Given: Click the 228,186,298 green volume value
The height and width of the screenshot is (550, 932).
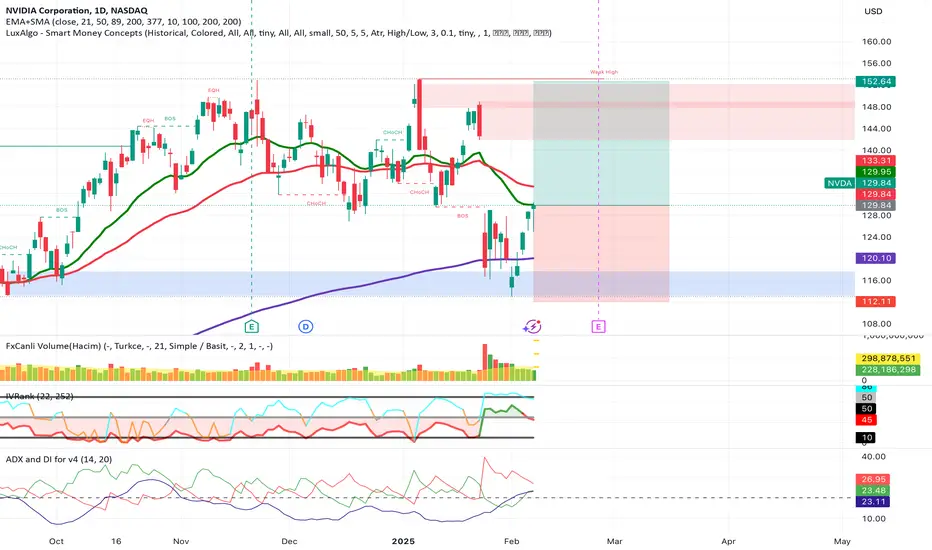Looking at the screenshot, I should pyautogui.click(x=888, y=370).
